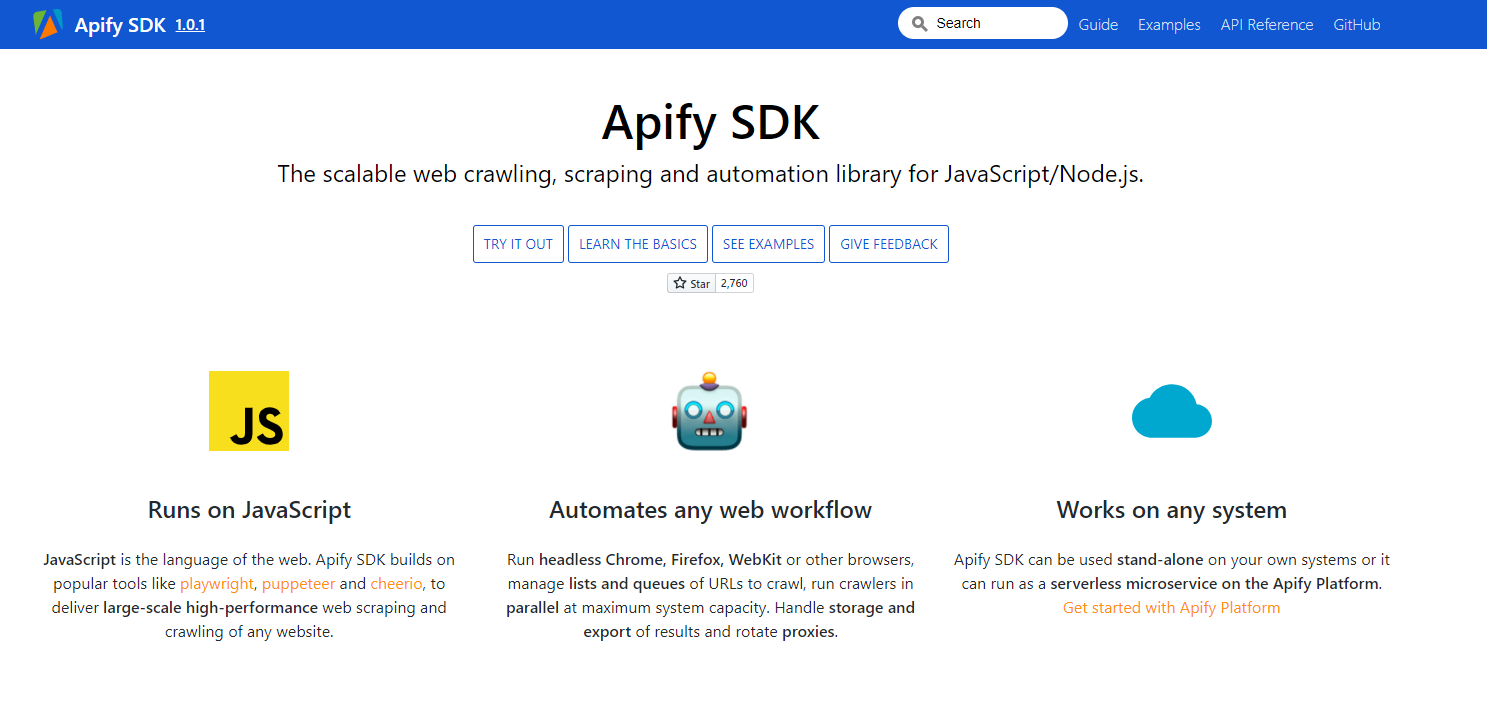
Task: Visit GitHub from the top navigation
Action: click(x=1356, y=24)
